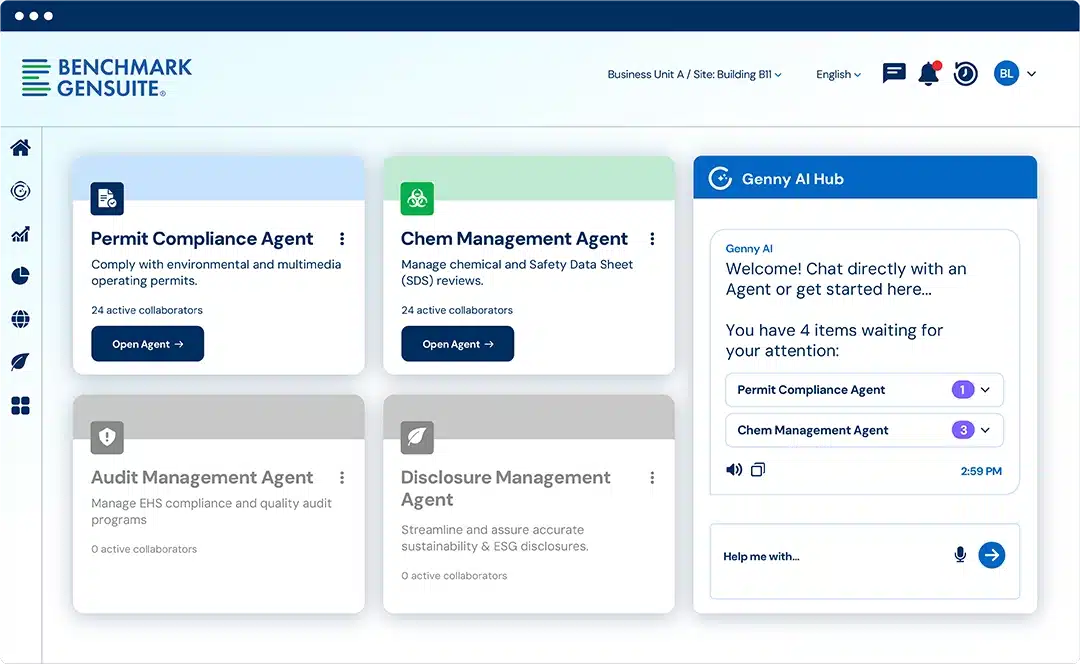Image resolution: width=1080 pixels, height=666 pixels.
Task: Open the Business Unit A site dropdown
Action: tap(694, 74)
